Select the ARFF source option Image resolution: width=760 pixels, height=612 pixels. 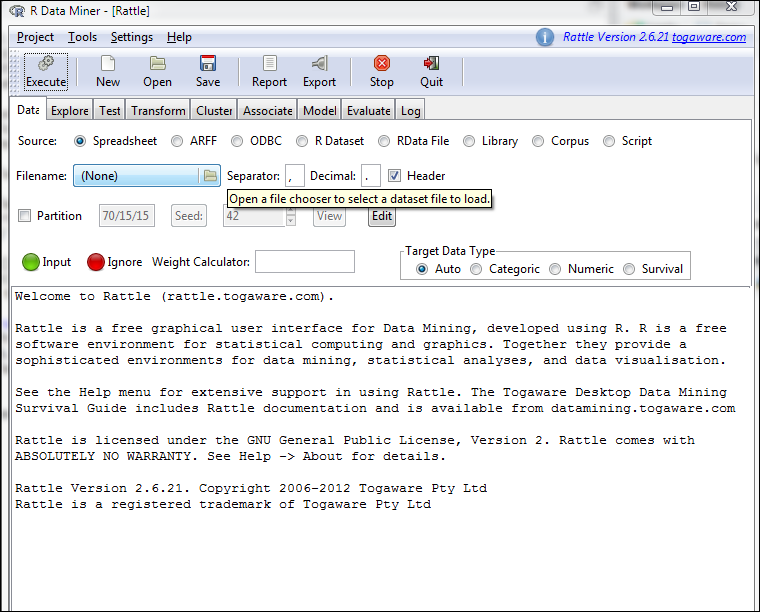click(x=177, y=141)
